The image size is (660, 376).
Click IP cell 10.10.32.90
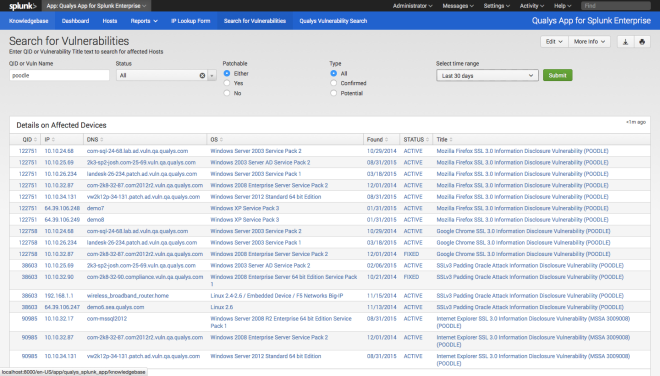coord(59,277)
